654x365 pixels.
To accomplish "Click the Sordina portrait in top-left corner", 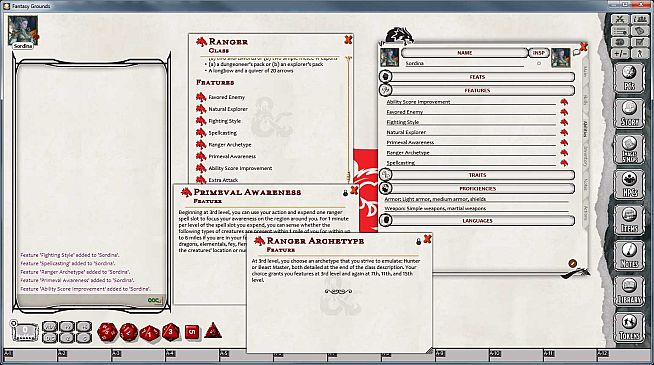I will point(23,31).
